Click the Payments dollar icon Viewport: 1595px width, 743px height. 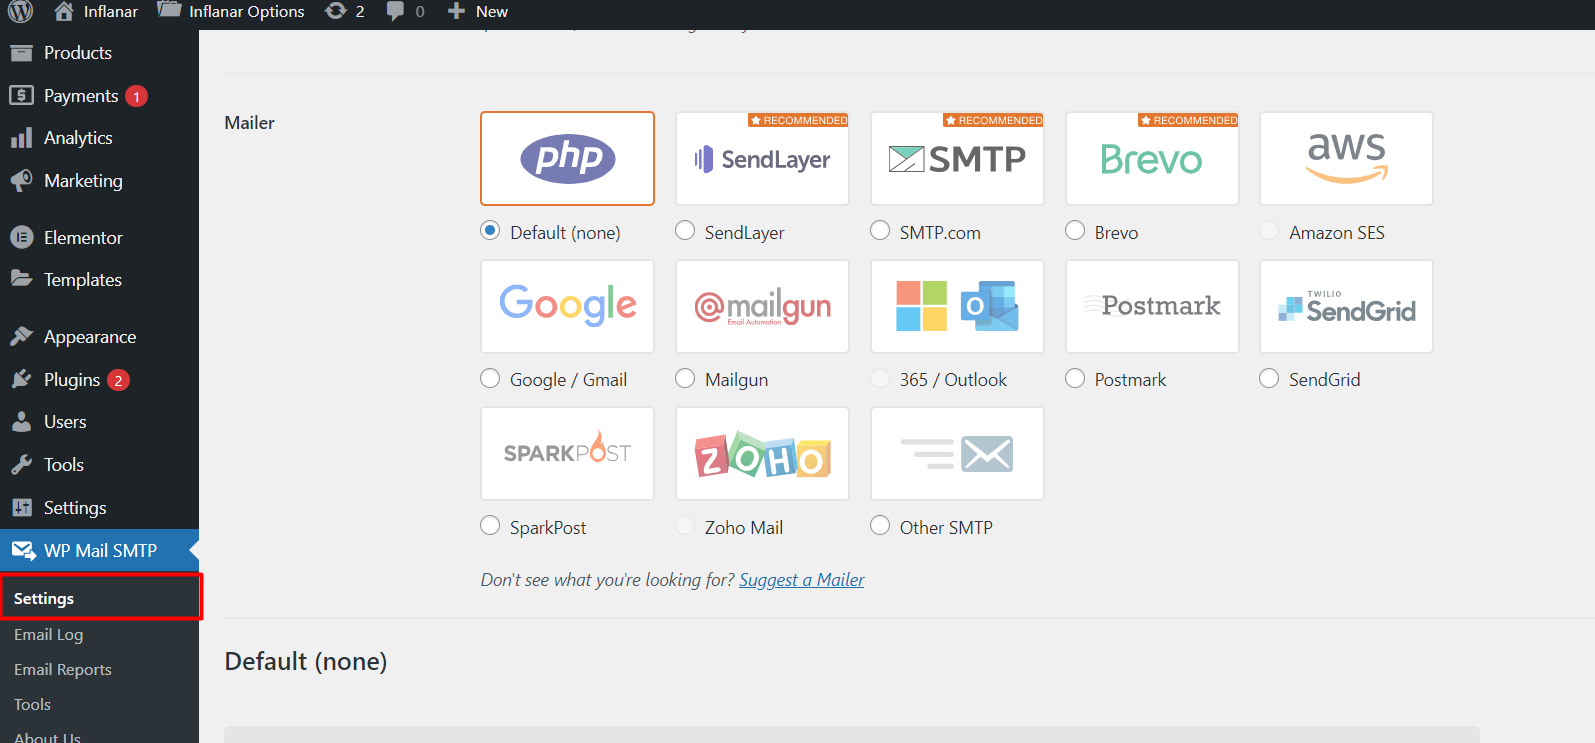(21, 95)
